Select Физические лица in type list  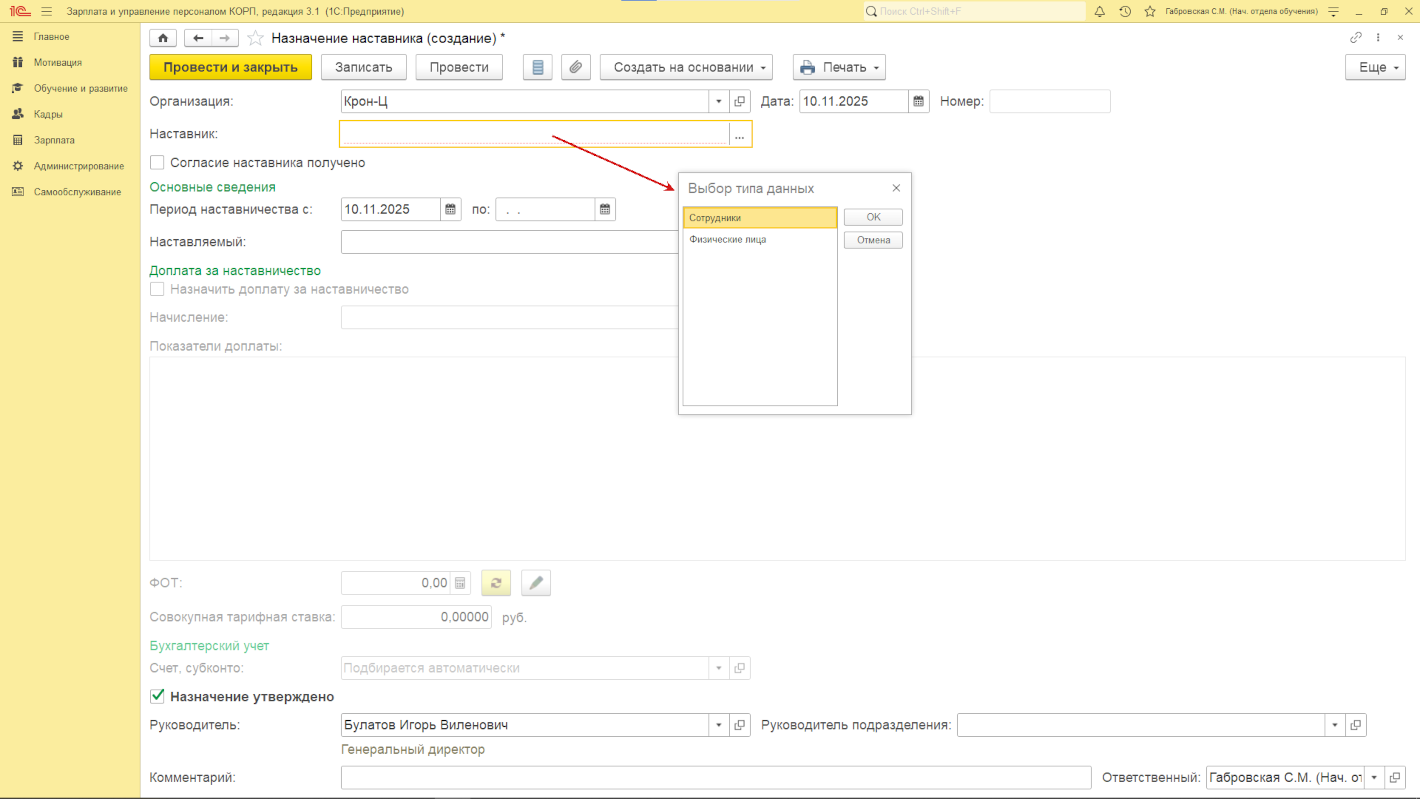pyautogui.click(x=728, y=240)
